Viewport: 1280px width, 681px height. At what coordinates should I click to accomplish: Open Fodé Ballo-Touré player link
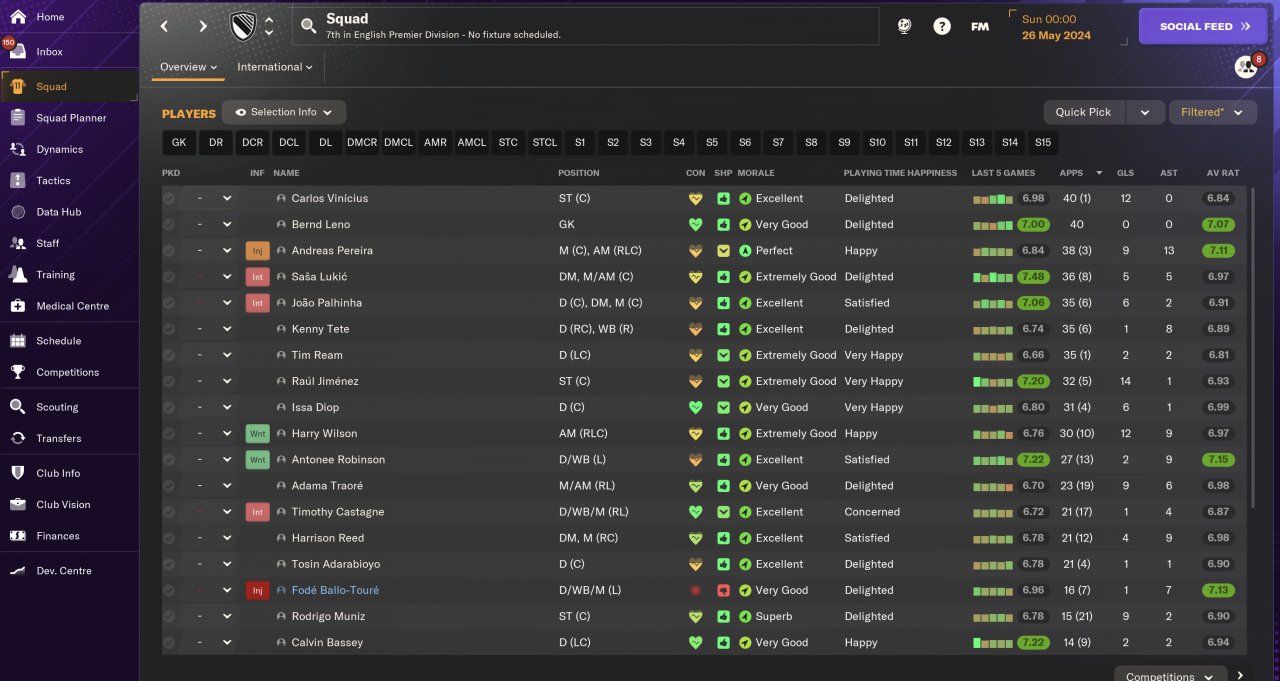(335, 590)
